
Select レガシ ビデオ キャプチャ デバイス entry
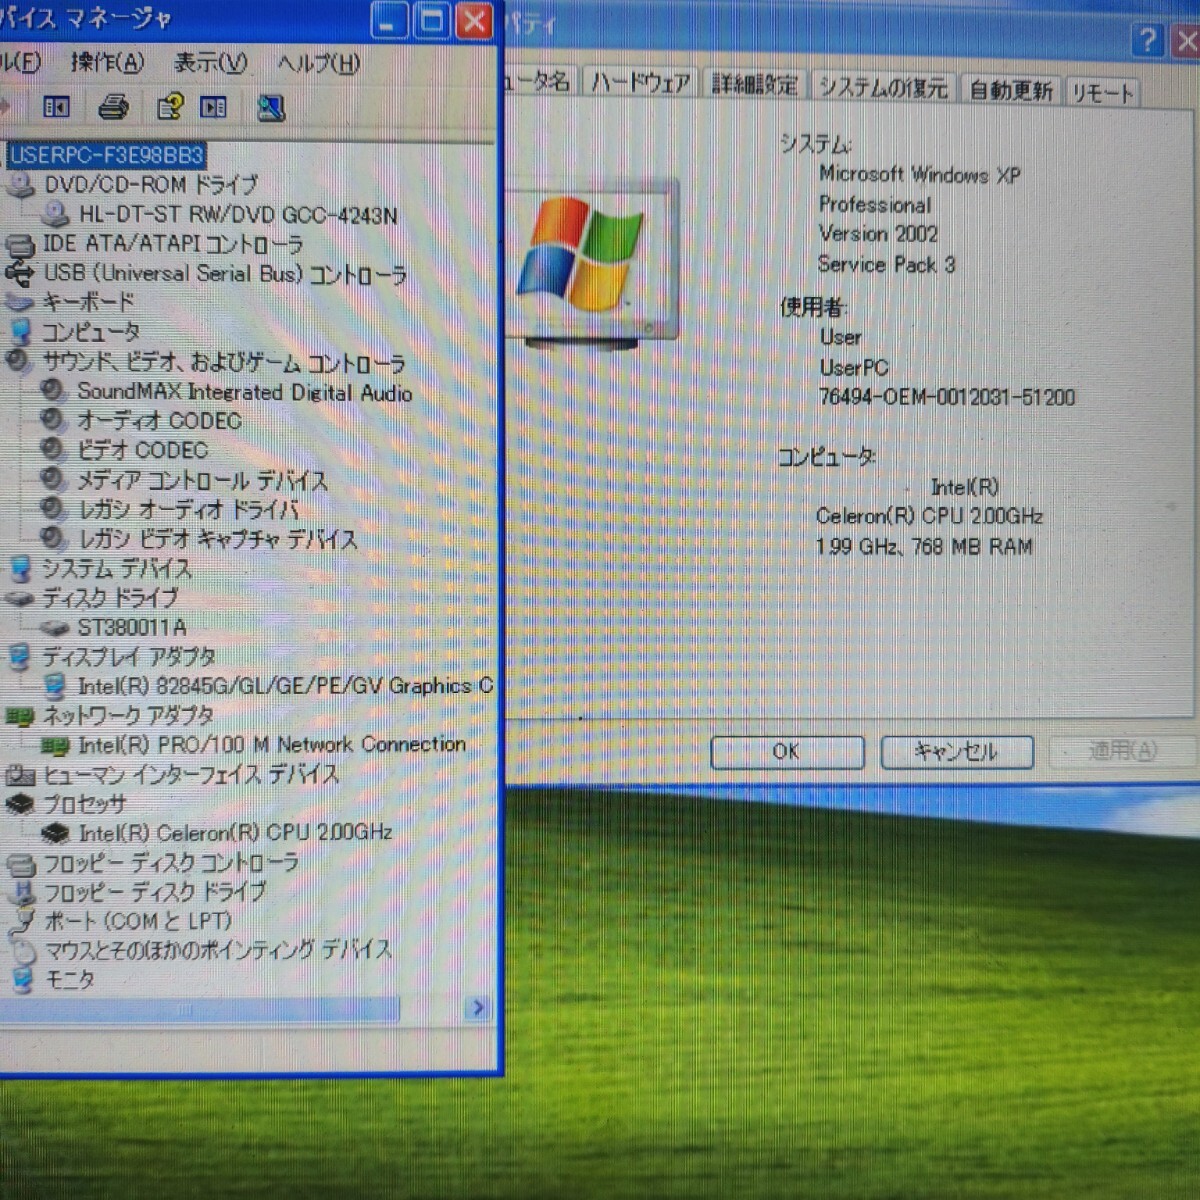click(x=218, y=540)
